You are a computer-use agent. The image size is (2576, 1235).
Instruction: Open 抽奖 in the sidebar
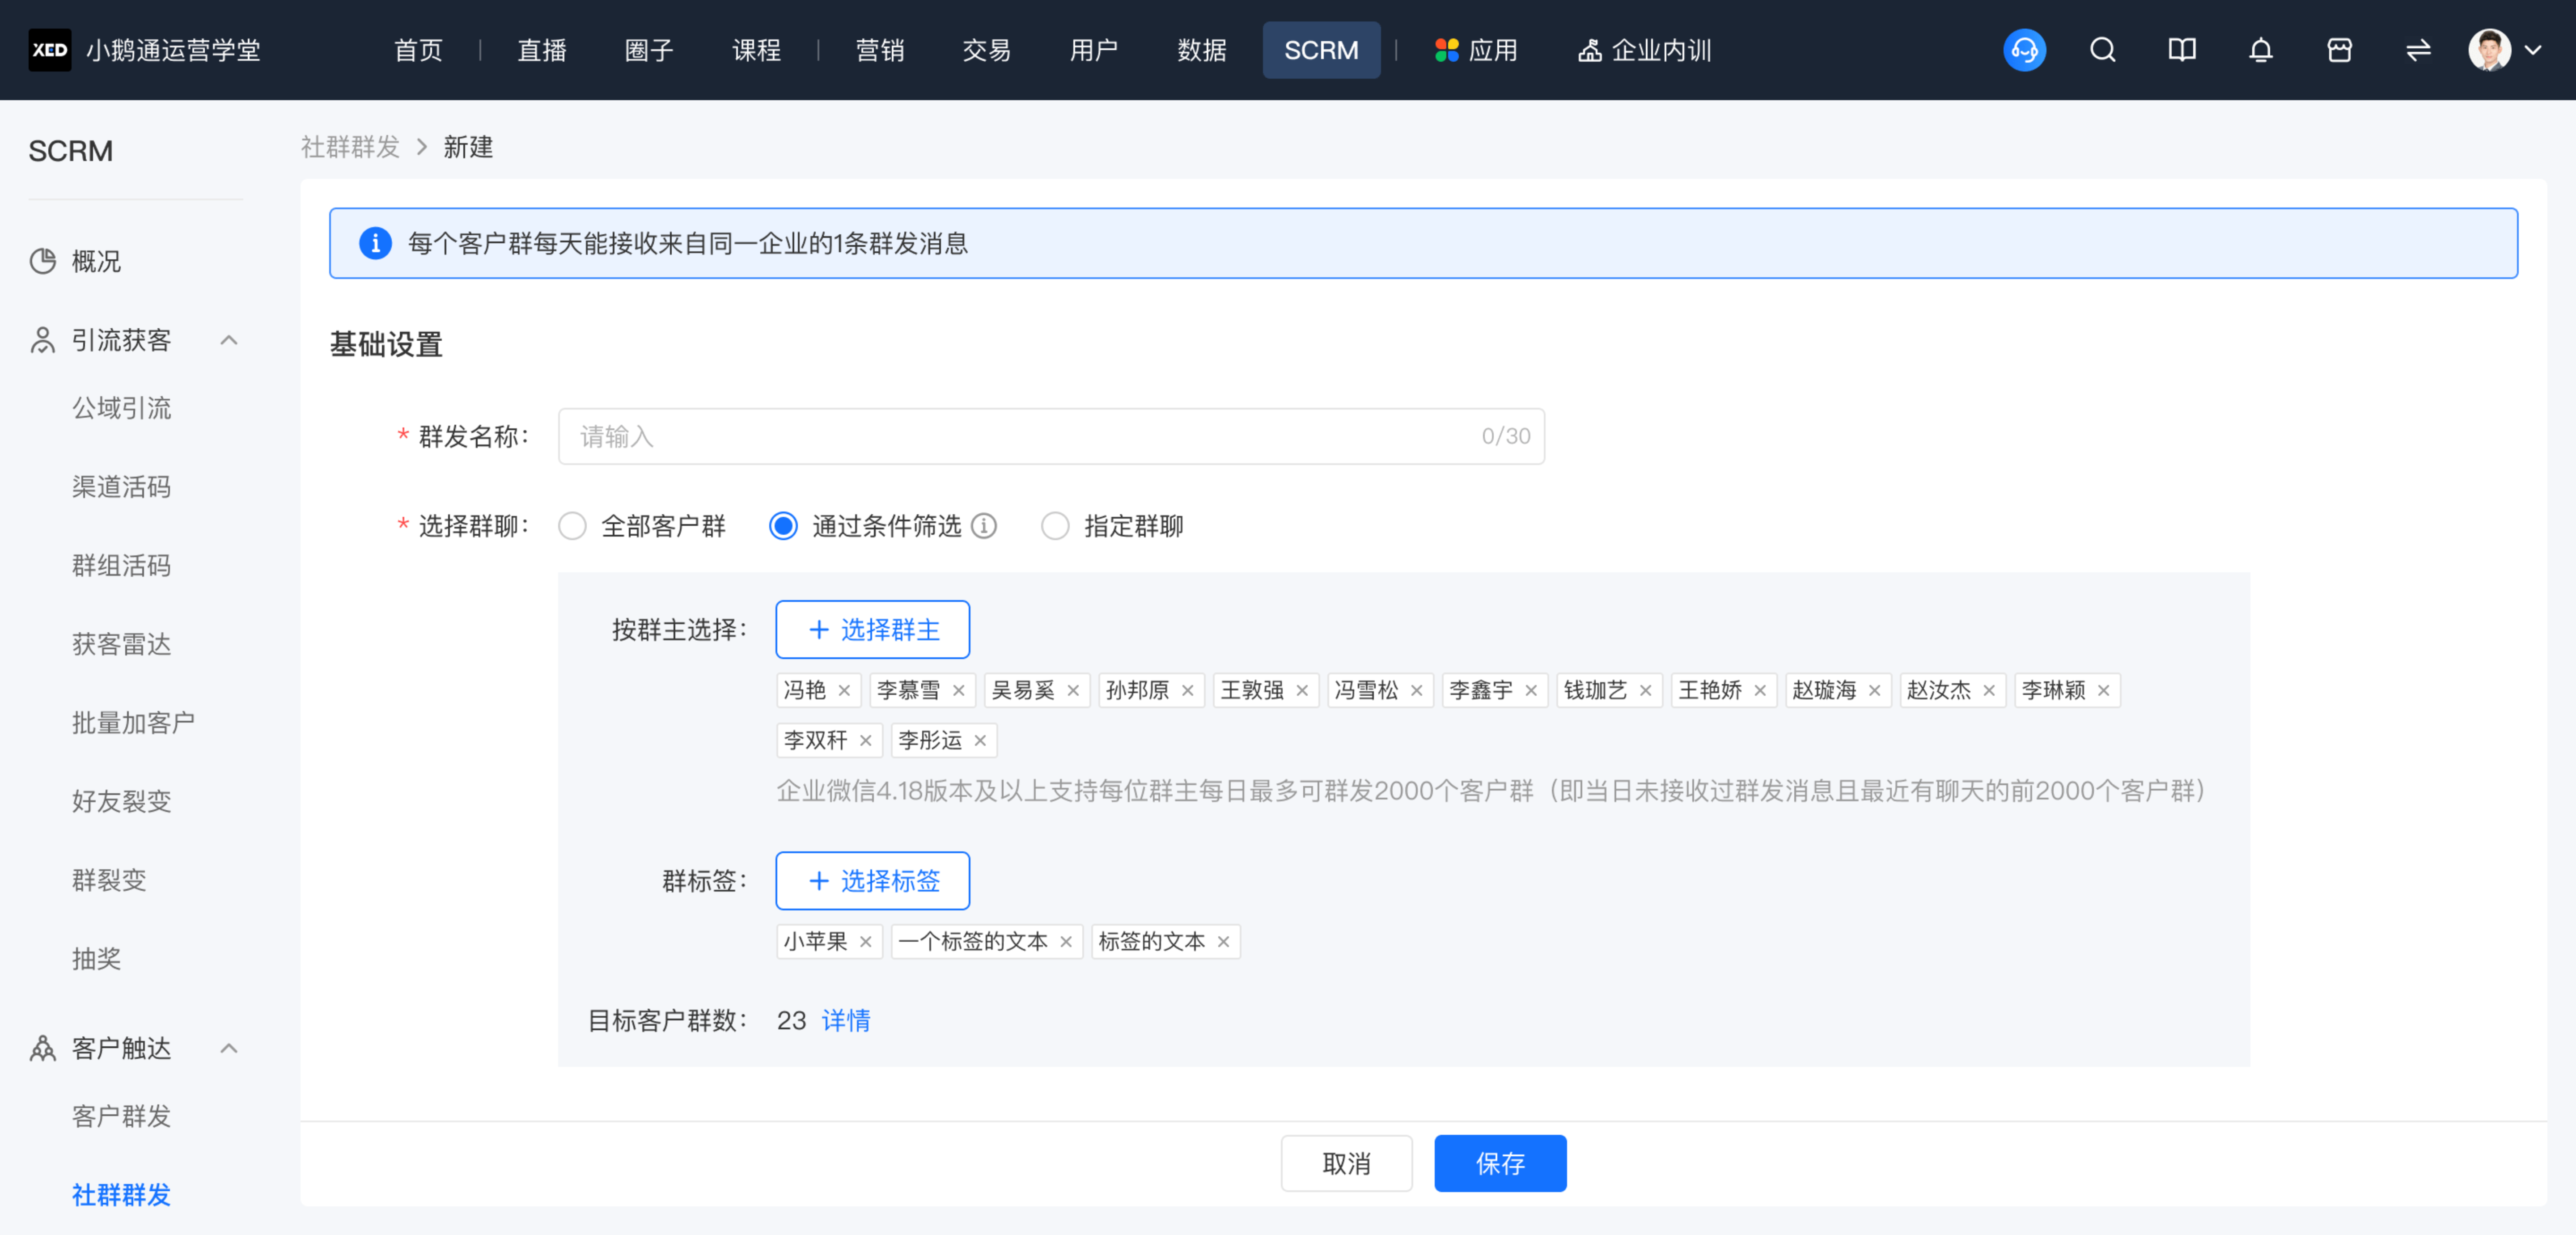(96, 960)
